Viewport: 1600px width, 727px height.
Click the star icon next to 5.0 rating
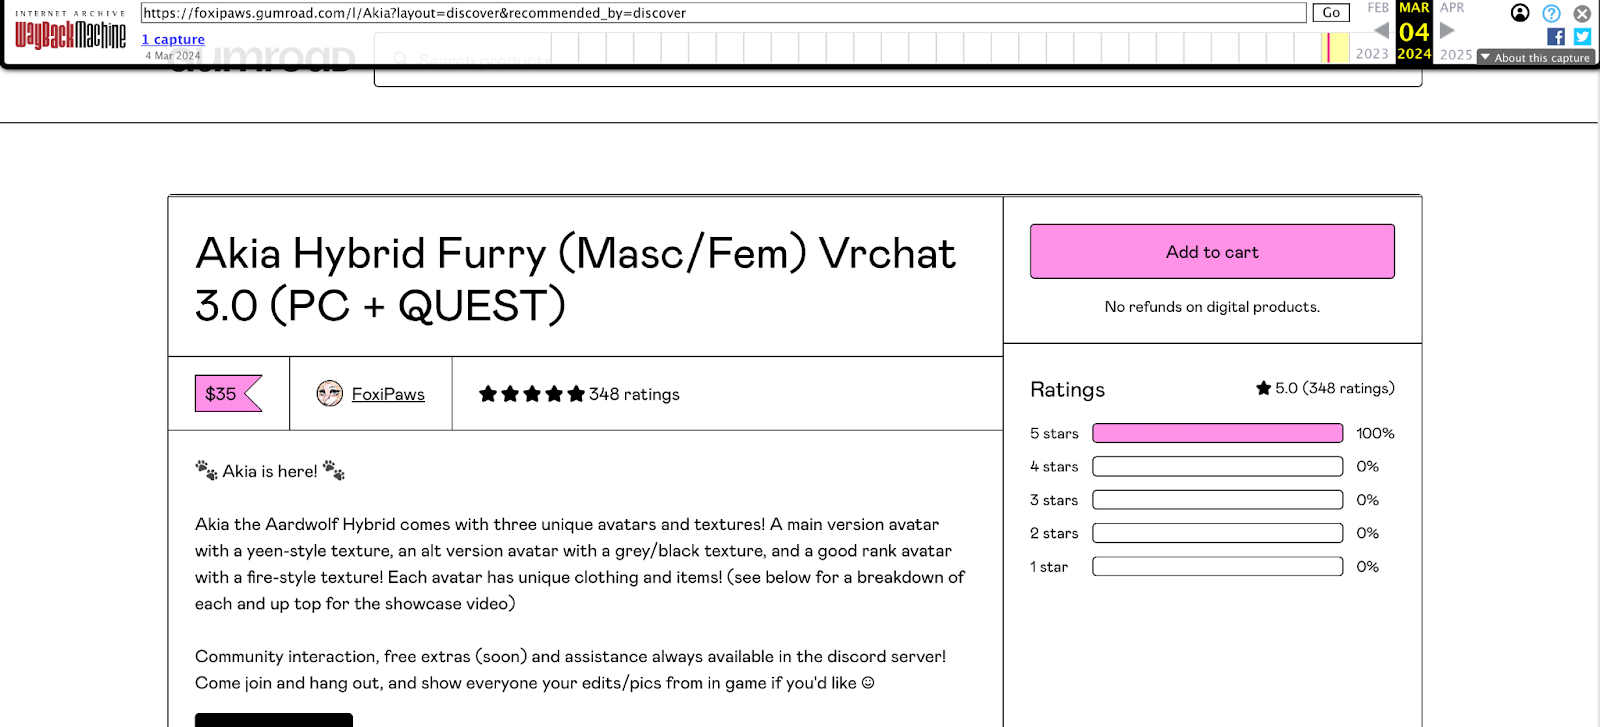pyautogui.click(x=1264, y=388)
